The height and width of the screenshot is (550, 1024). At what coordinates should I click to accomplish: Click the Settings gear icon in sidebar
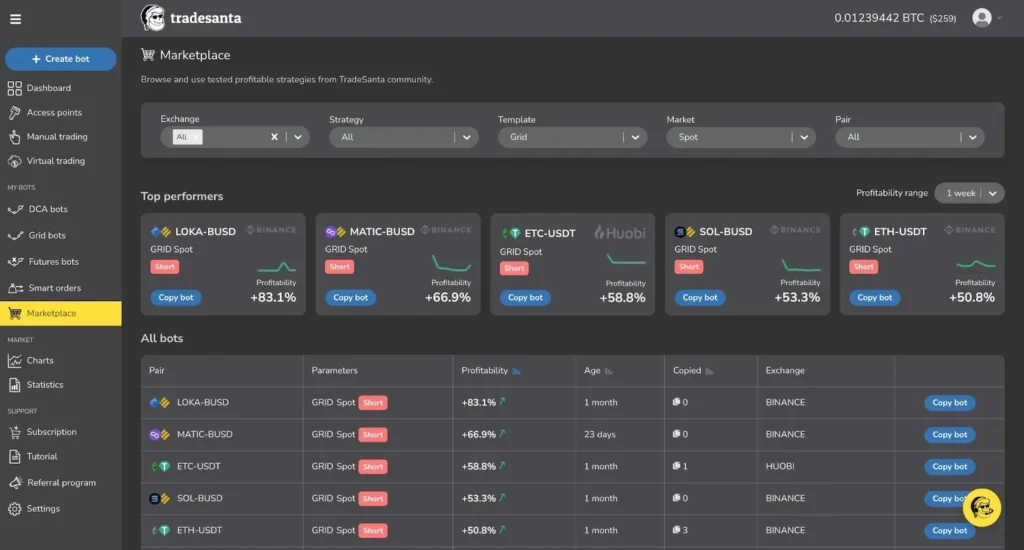click(x=15, y=509)
